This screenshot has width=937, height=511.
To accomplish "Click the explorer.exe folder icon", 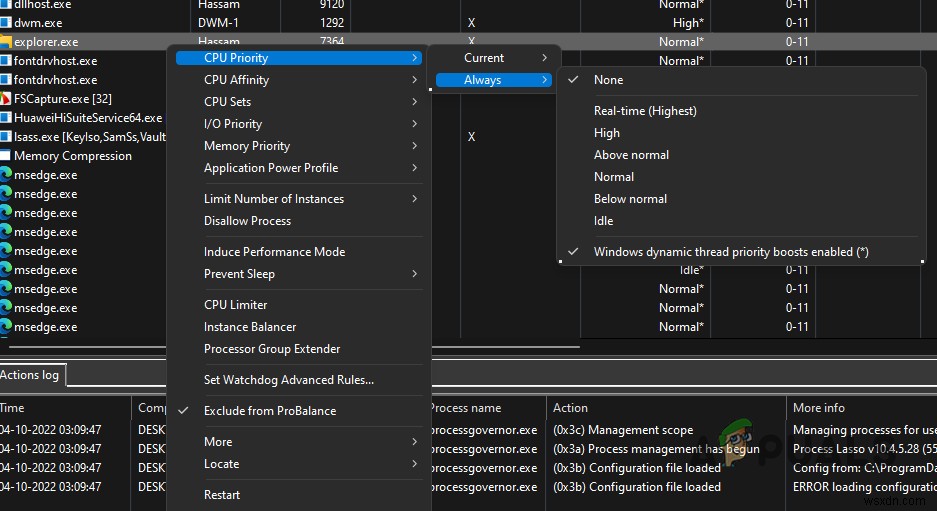I will click(x=5, y=42).
